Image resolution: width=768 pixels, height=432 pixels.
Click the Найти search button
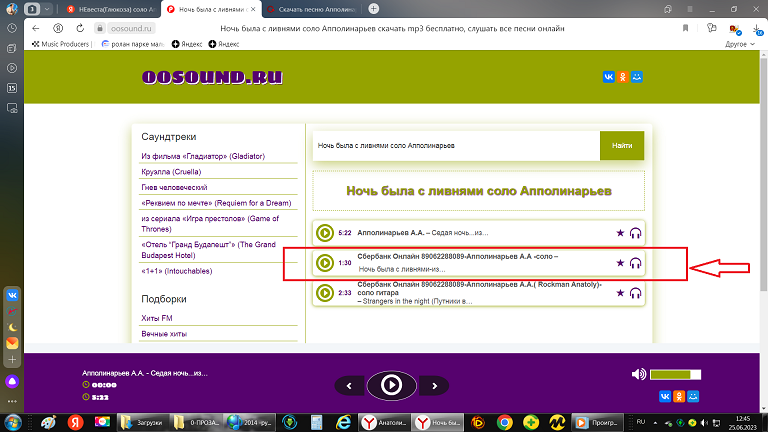(x=622, y=145)
